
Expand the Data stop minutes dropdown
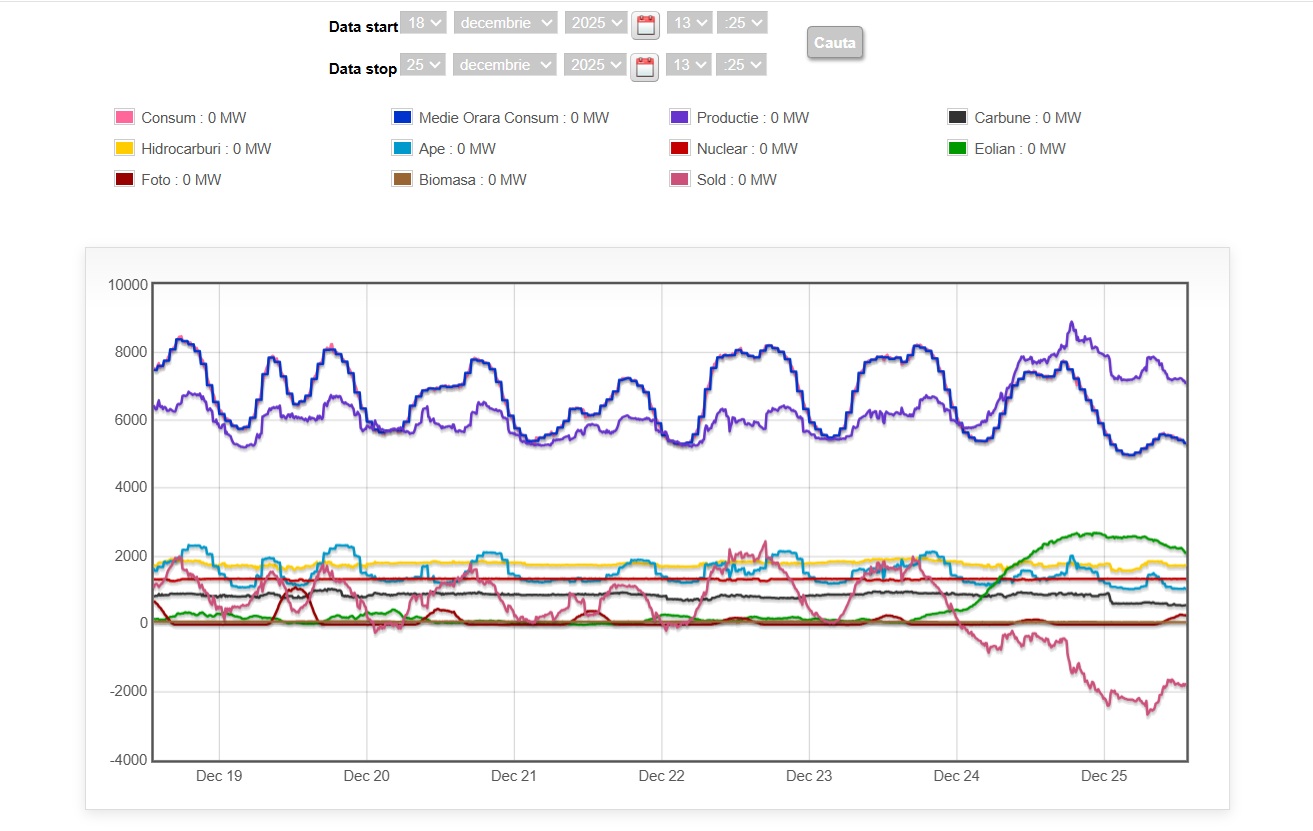[742, 64]
